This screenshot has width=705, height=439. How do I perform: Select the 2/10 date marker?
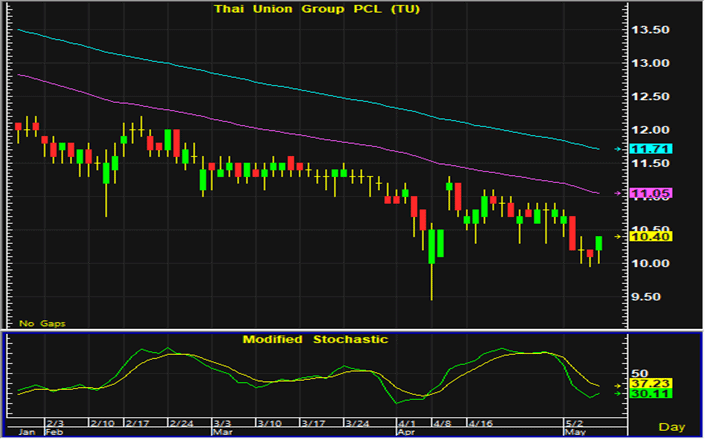103,424
